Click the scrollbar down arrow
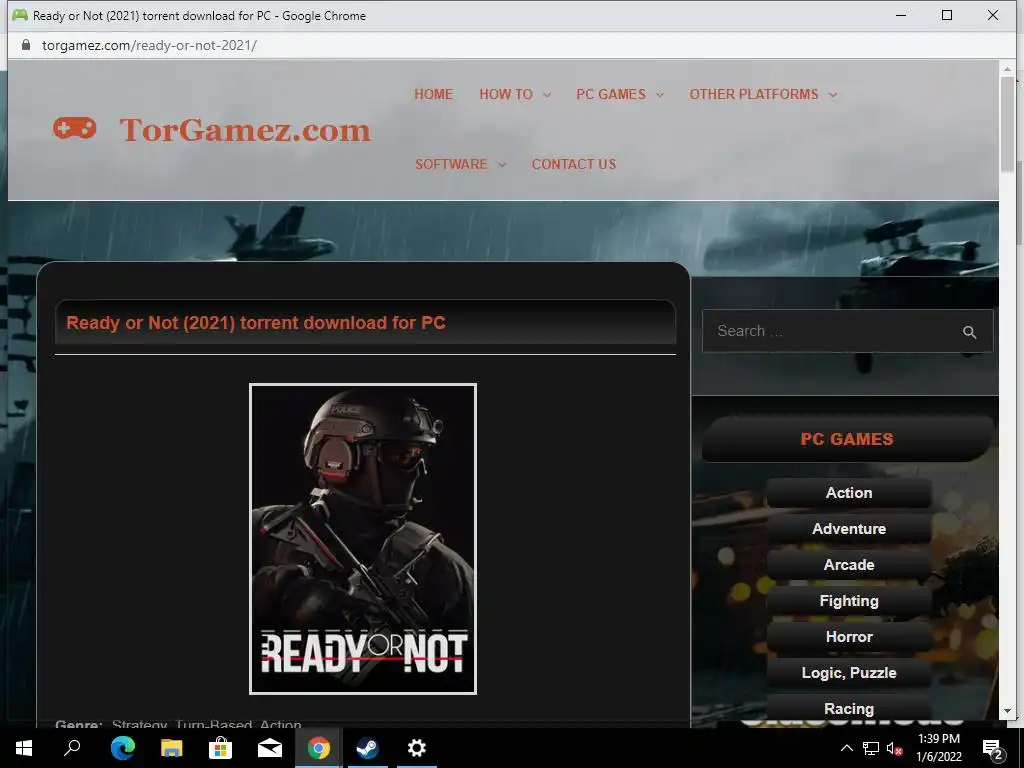The width and height of the screenshot is (1024, 768). pyautogui.click(x=1007, y=711)
